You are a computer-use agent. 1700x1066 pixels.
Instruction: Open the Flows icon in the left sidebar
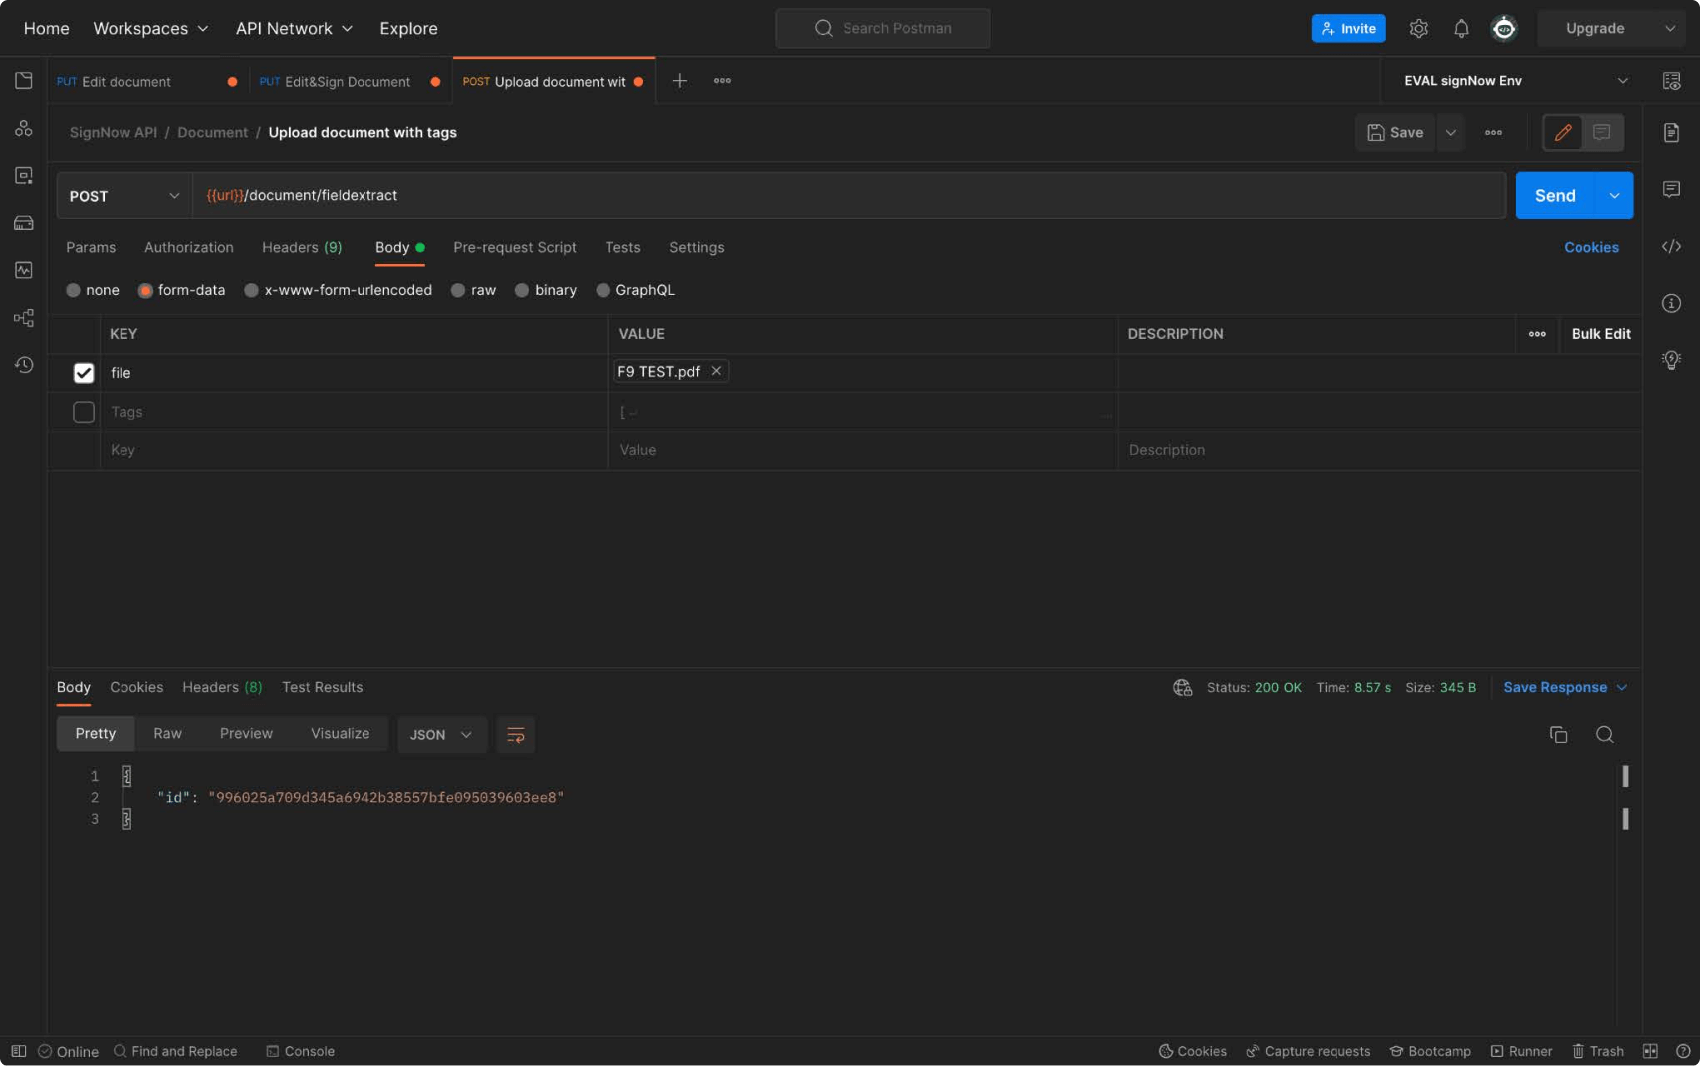(24, 318)
